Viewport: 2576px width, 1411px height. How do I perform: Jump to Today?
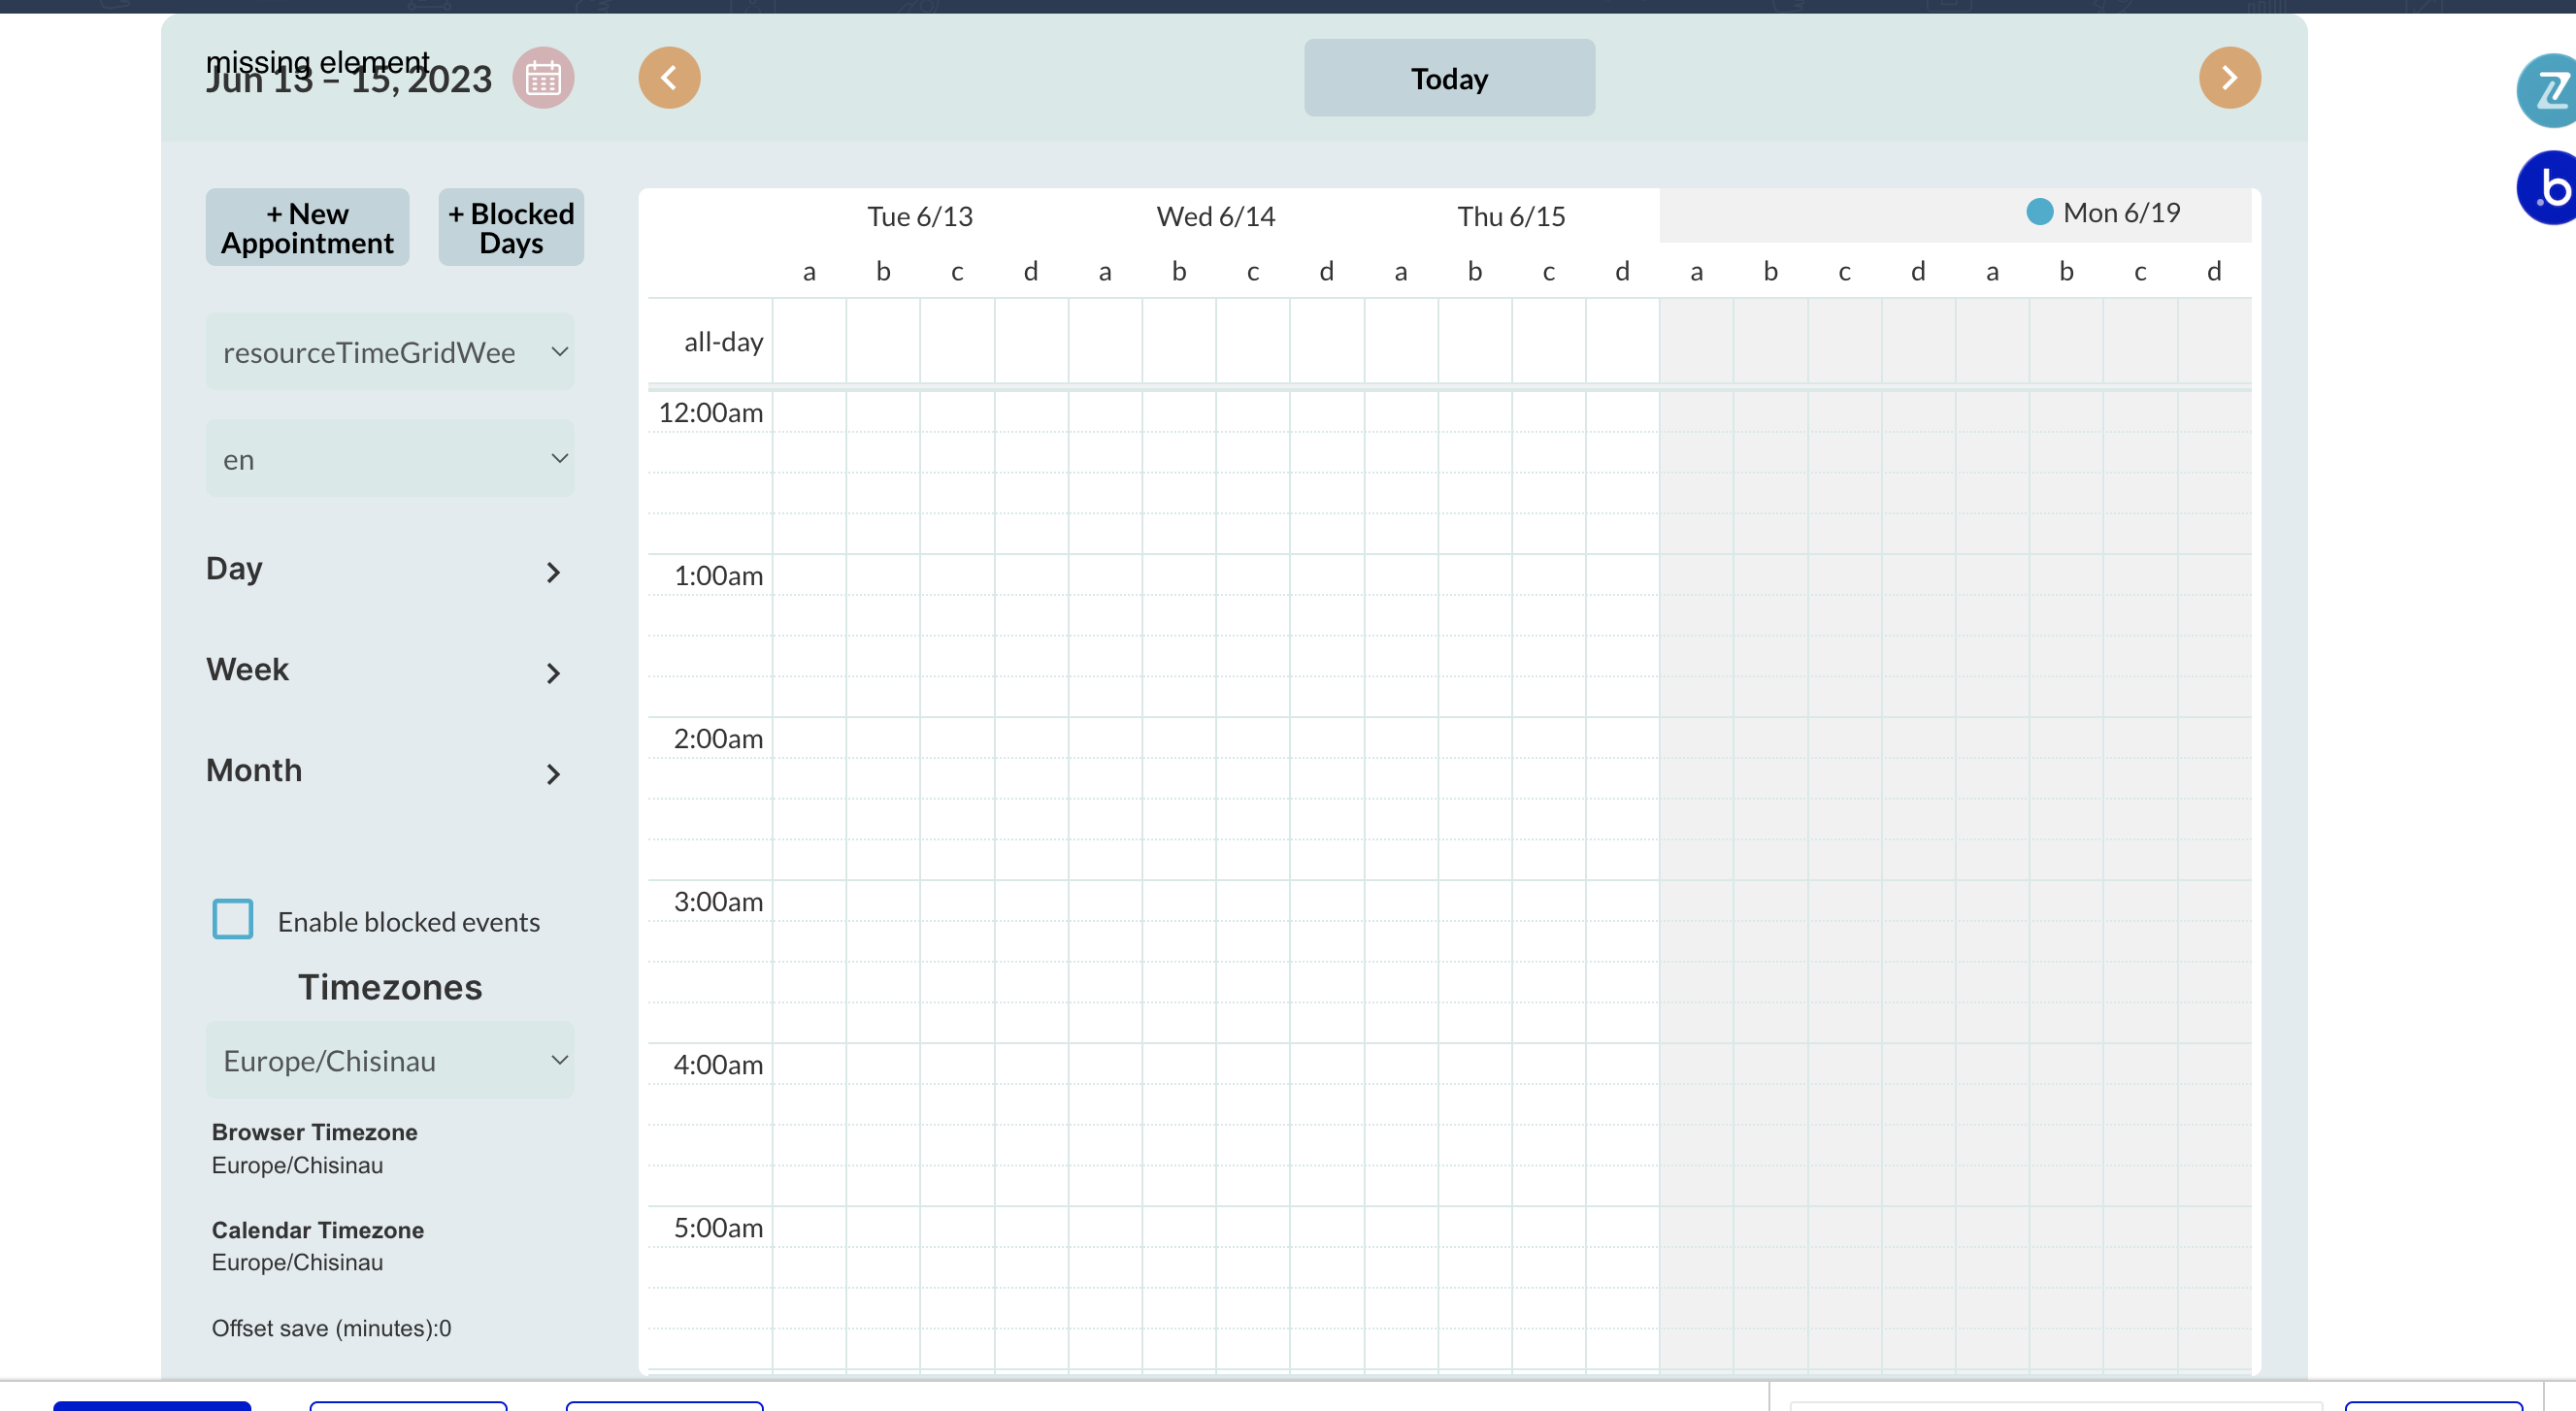(1449, 78)
